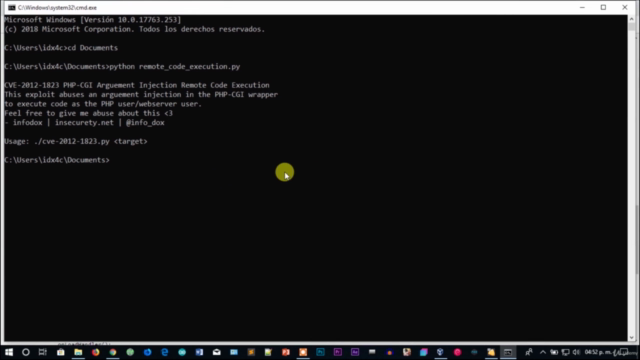The width and height of the screenshot is (640, 360).
Task: Open PowerPoint from the taskbar
Action: point(286,352)
